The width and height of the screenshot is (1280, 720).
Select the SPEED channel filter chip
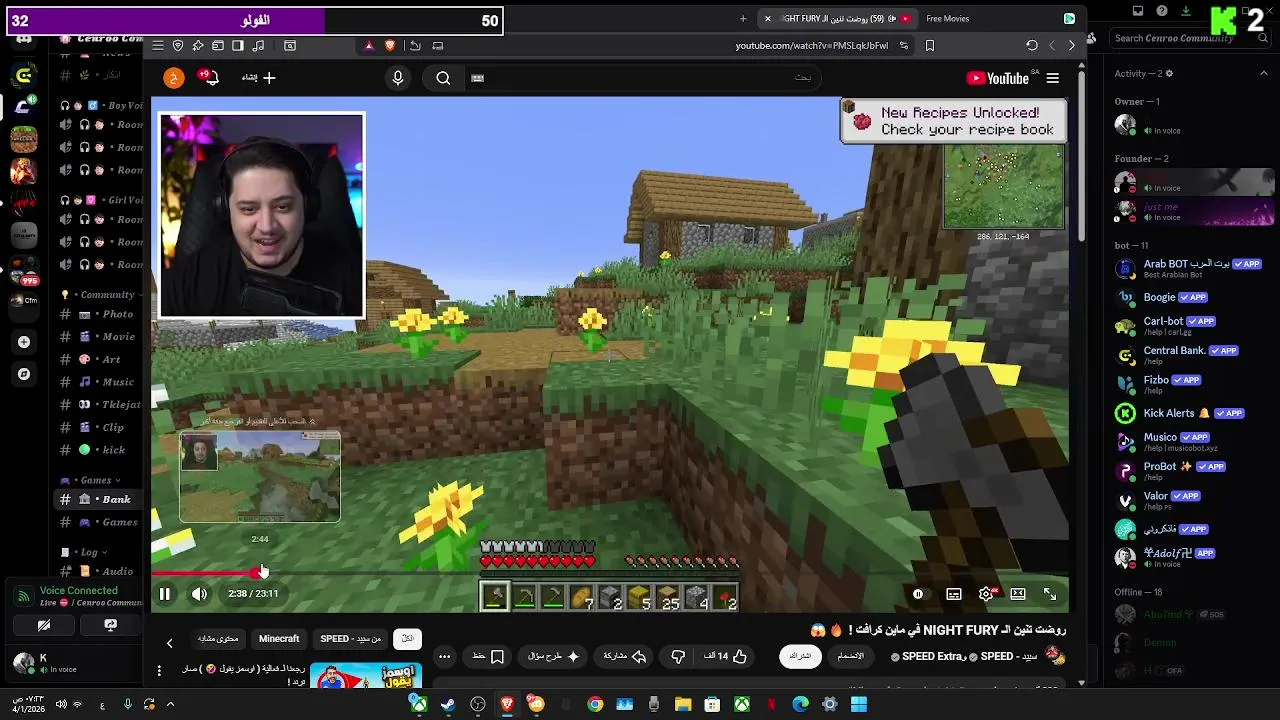[350, 639]
